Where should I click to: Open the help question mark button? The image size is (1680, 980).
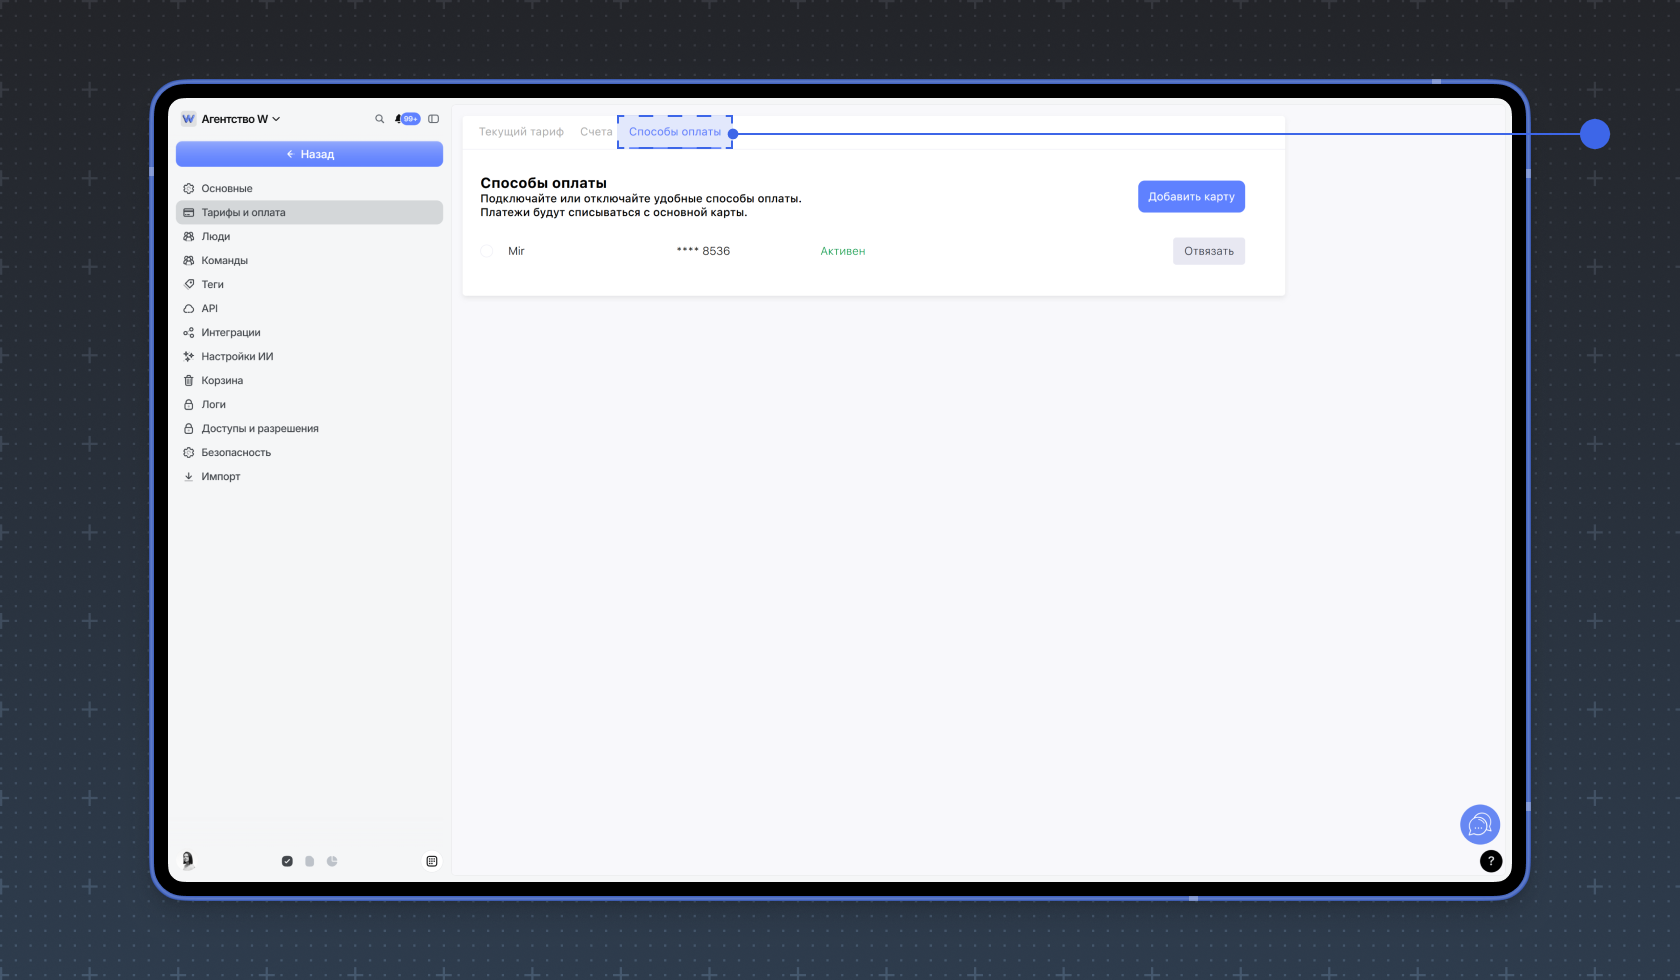click(x=1490, y=861)
